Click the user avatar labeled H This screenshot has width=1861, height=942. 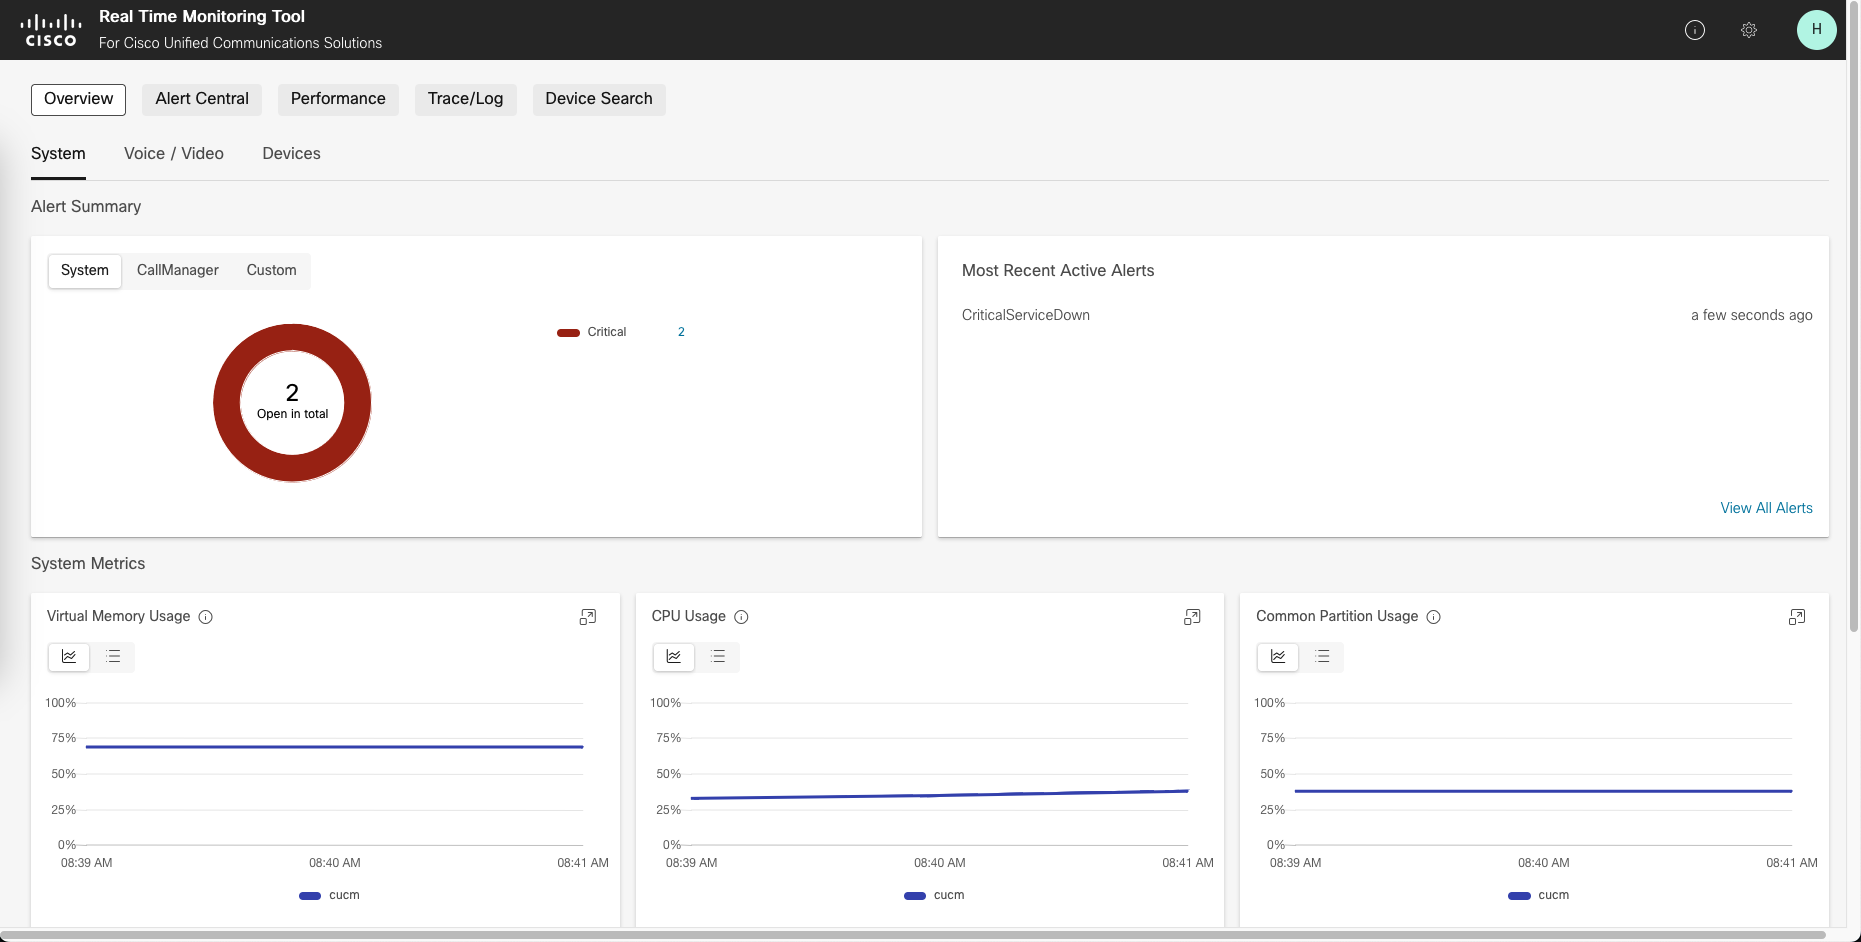[x=1816, y=30]
